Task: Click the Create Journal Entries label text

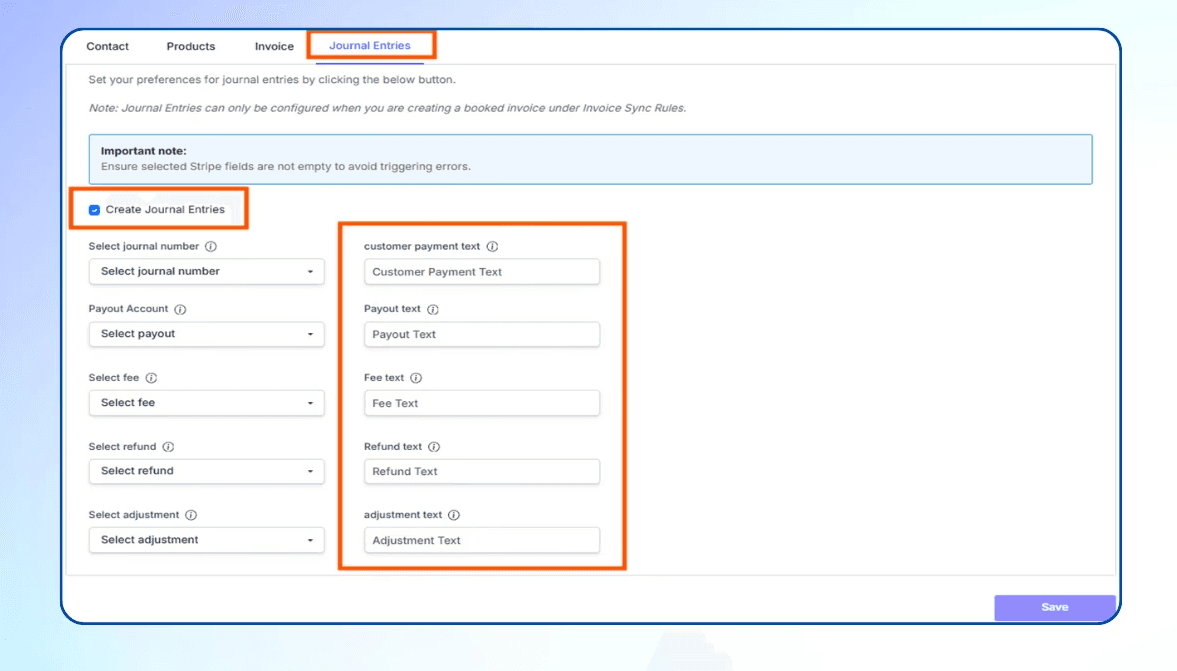Action: 165,209
